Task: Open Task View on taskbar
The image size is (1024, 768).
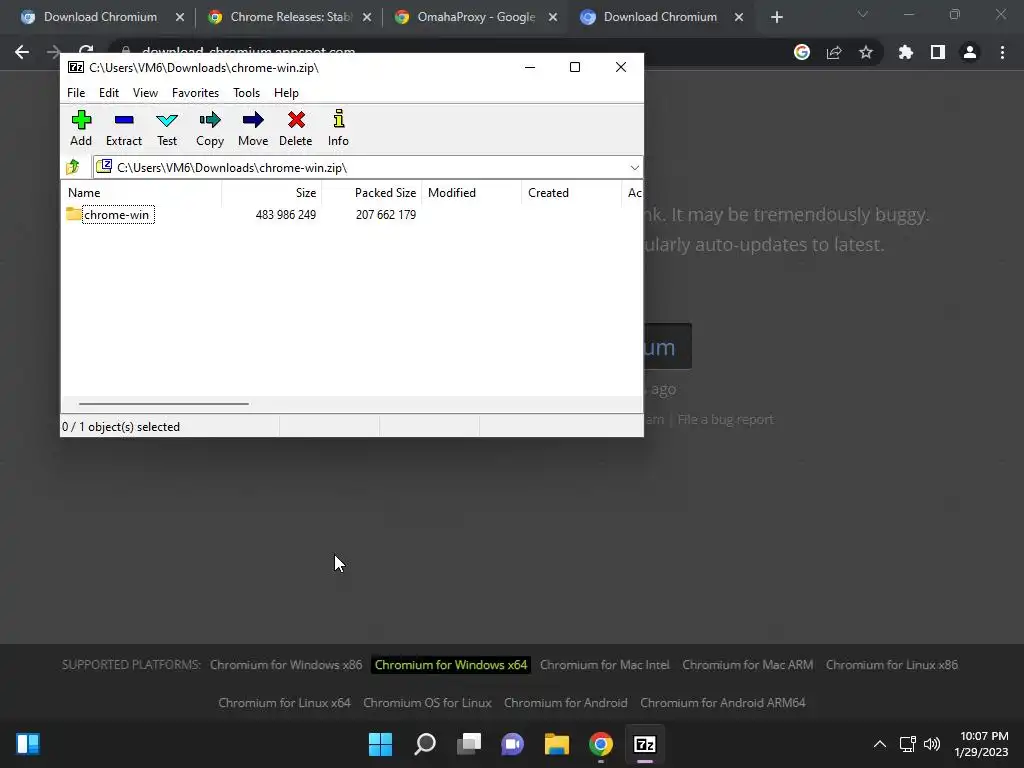Action: 469,744
